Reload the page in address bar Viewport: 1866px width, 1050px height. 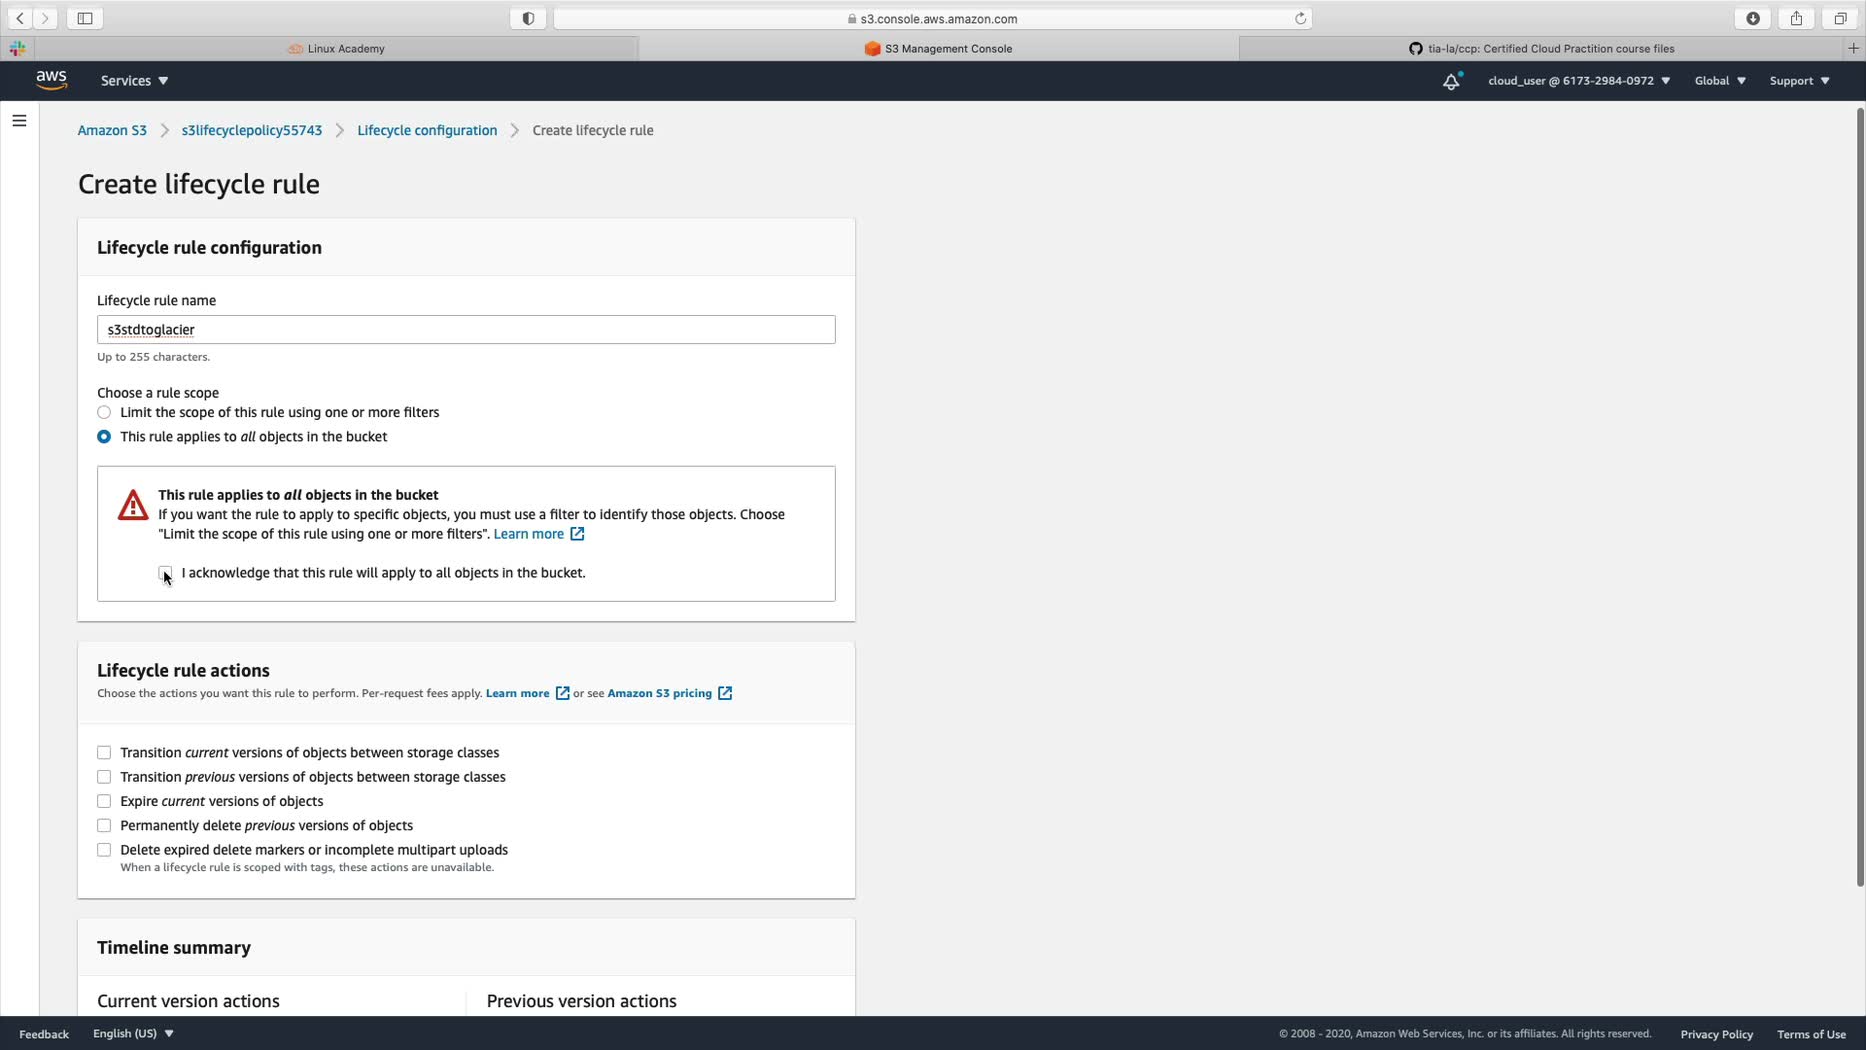pyautogui.click(x=1300, y=18)
